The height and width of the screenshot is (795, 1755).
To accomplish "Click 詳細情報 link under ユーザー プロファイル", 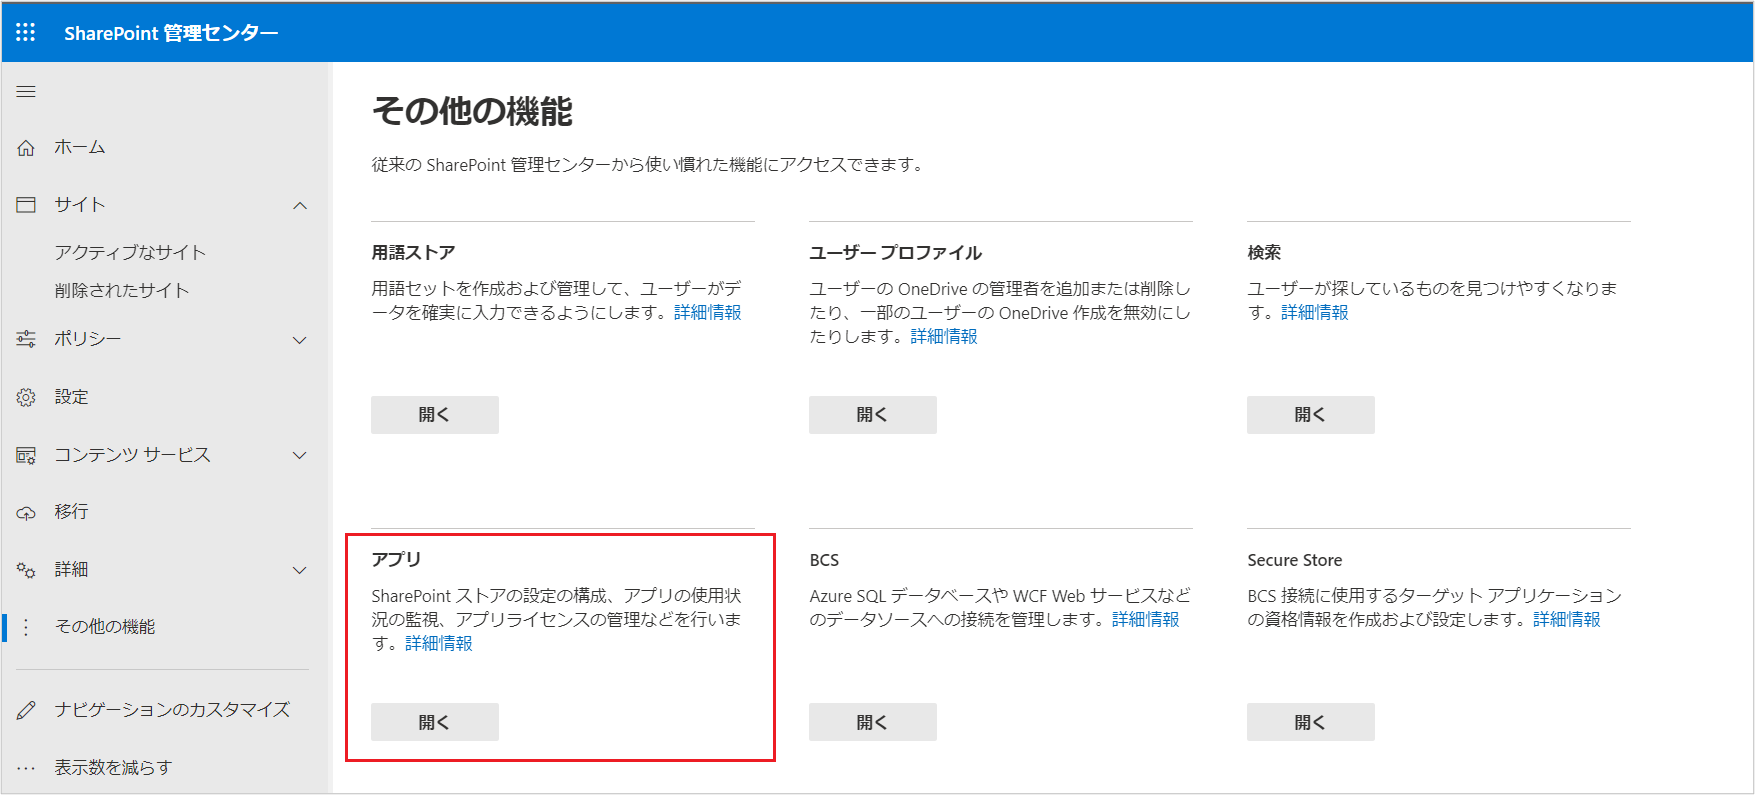I will coord(944,337).
